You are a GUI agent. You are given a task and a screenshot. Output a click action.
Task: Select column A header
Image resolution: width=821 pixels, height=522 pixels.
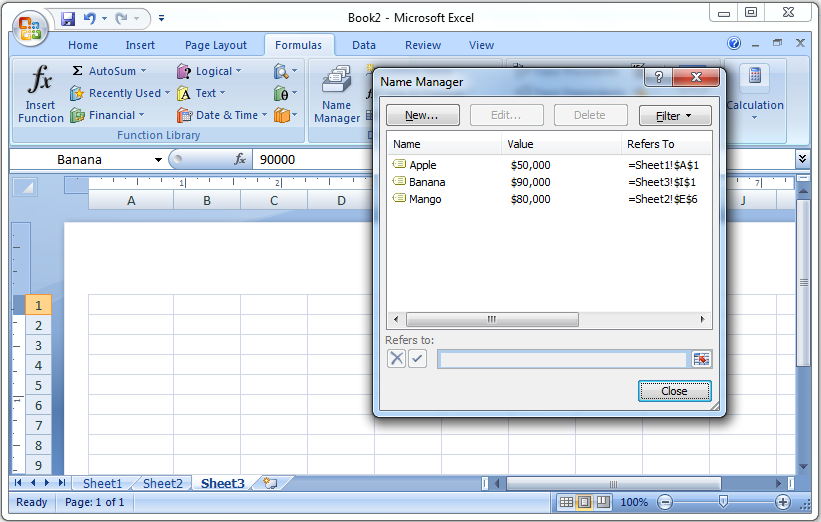tap(131, 201)
